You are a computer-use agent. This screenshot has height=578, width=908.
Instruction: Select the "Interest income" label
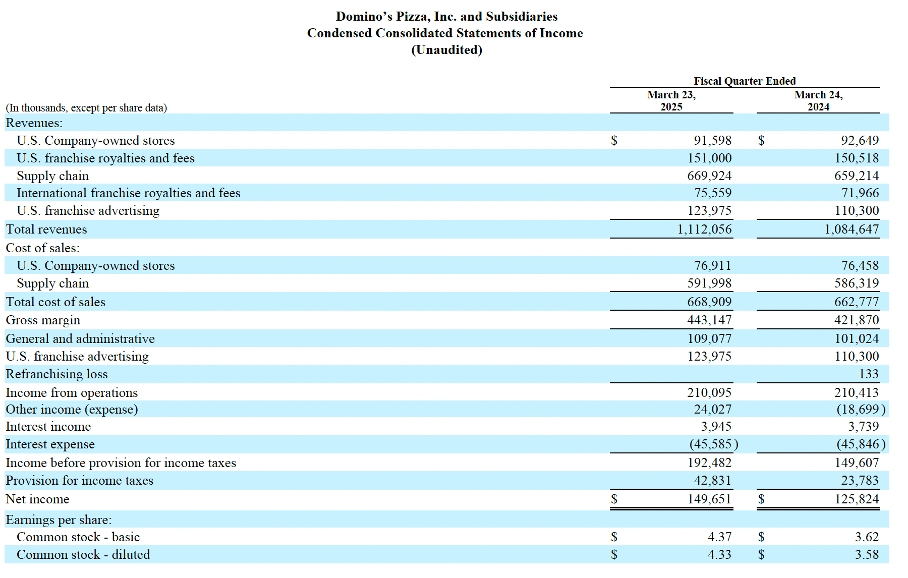(x=48, y=427)
